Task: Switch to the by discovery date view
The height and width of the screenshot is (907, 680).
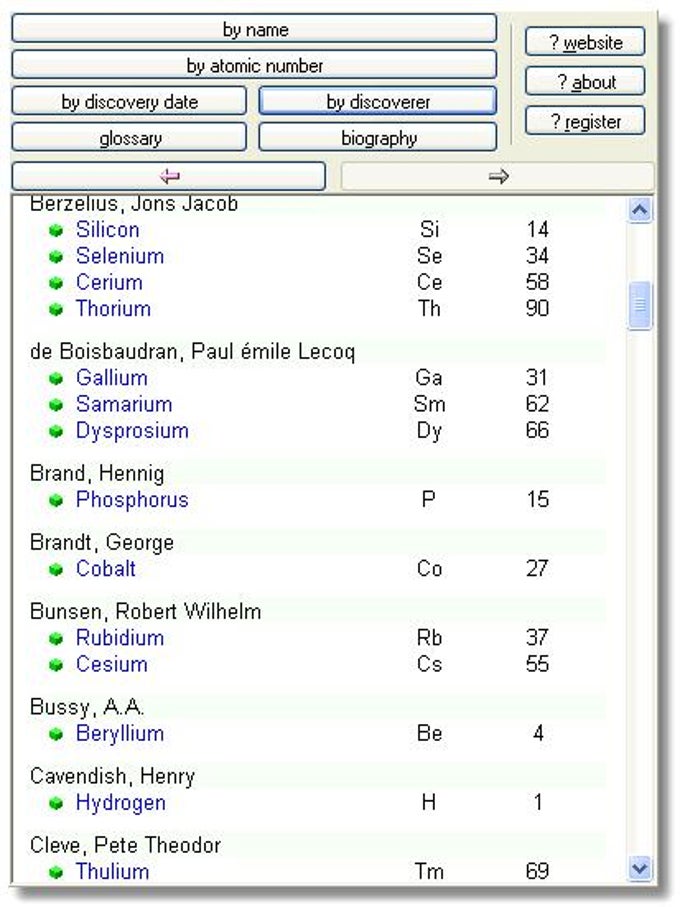Action: [x=128, y=100]
